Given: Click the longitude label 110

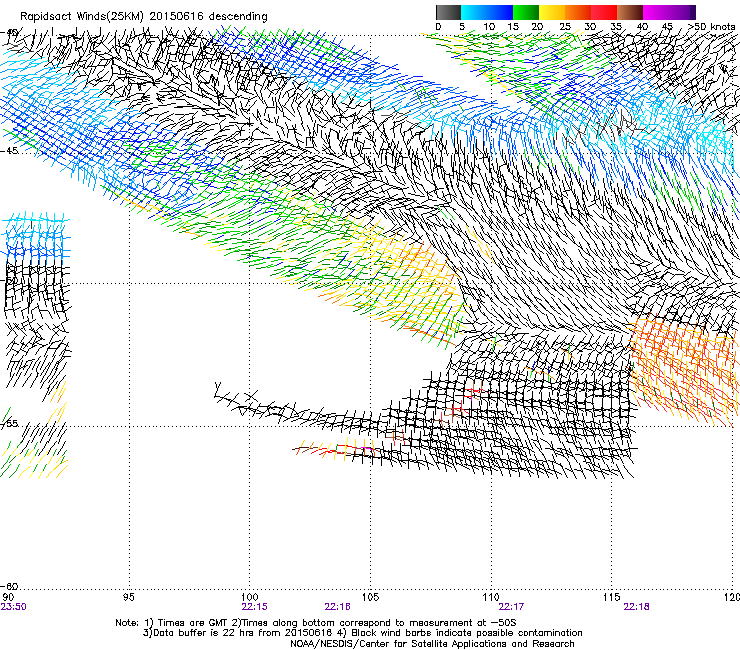Looking at the screenshot, I should click(x=491, y=597).
